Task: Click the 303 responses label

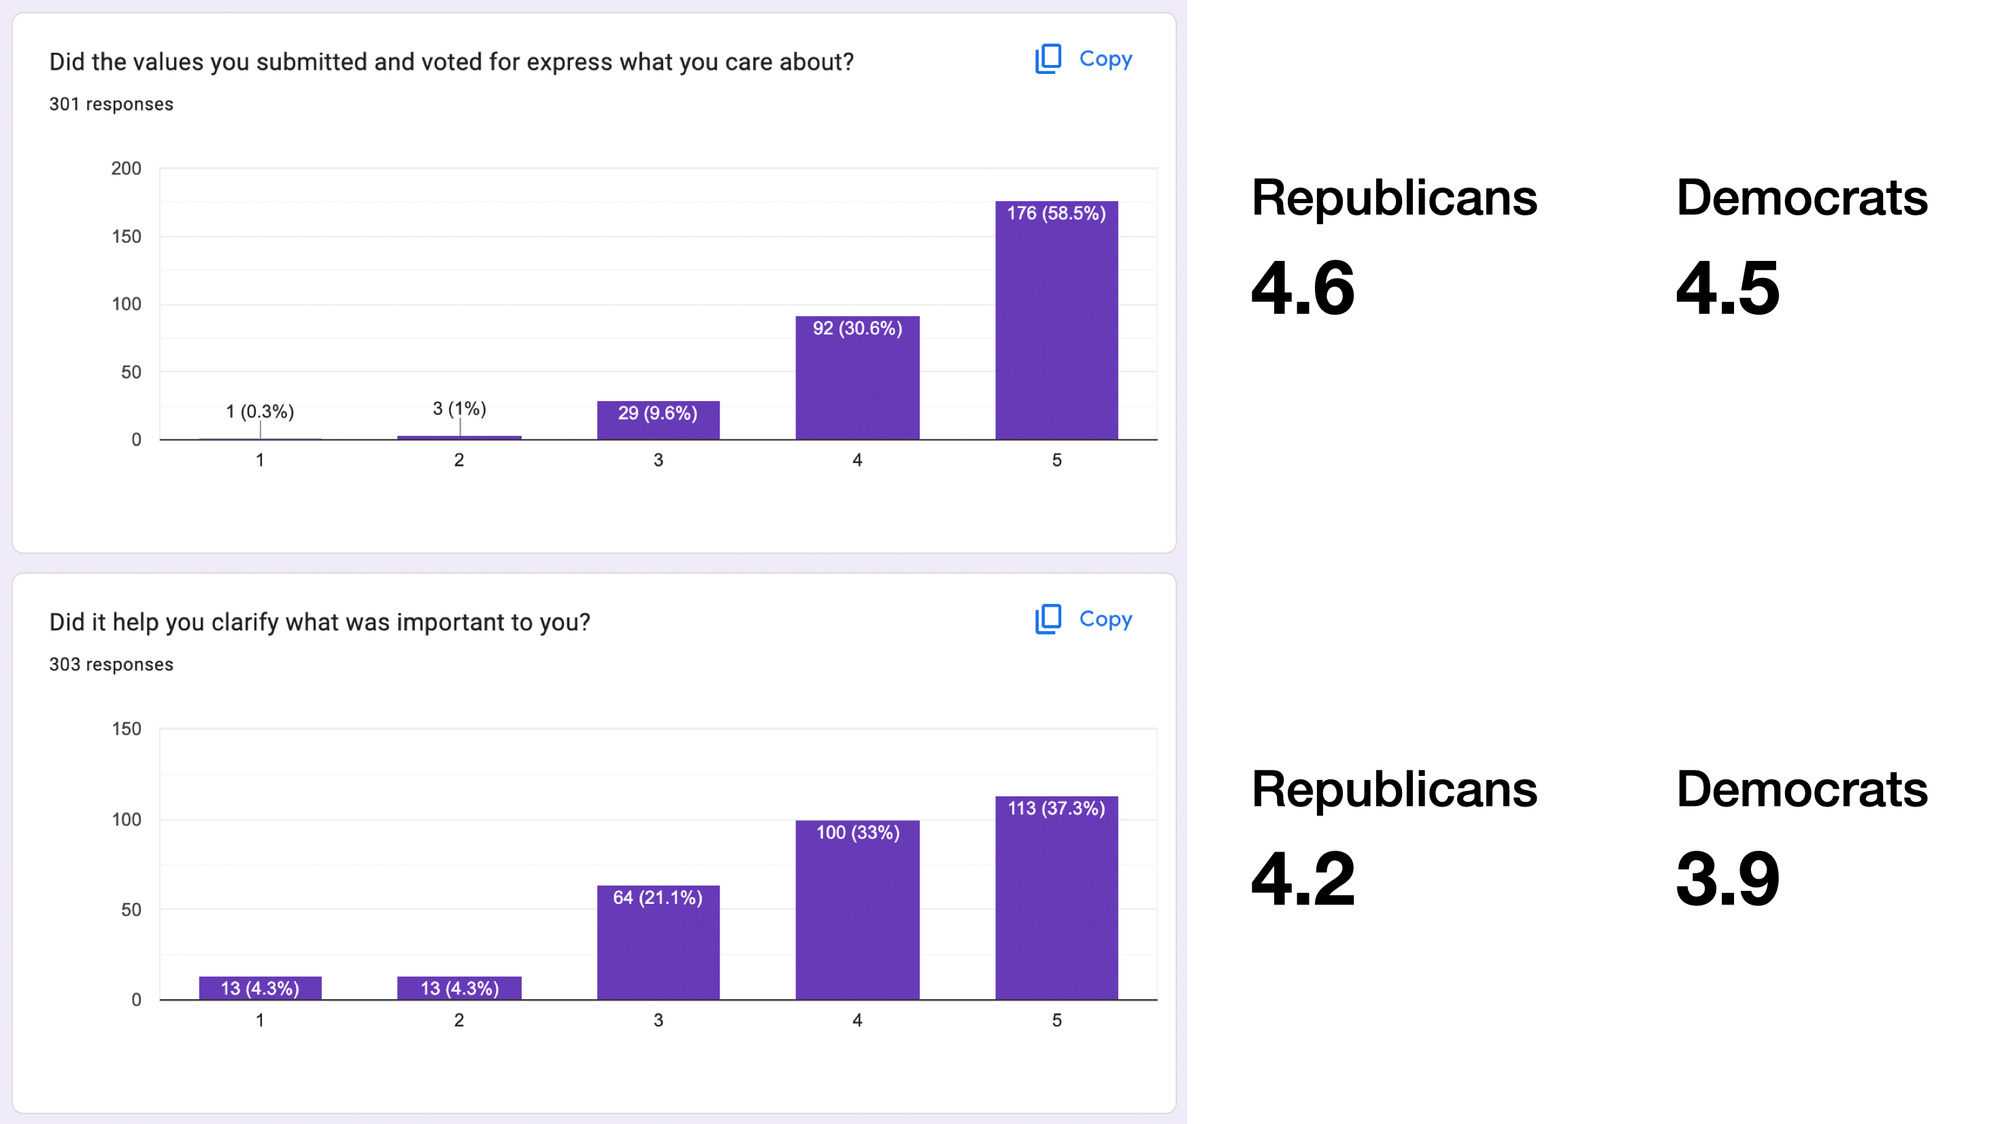Action: click(x=111, y=663)
